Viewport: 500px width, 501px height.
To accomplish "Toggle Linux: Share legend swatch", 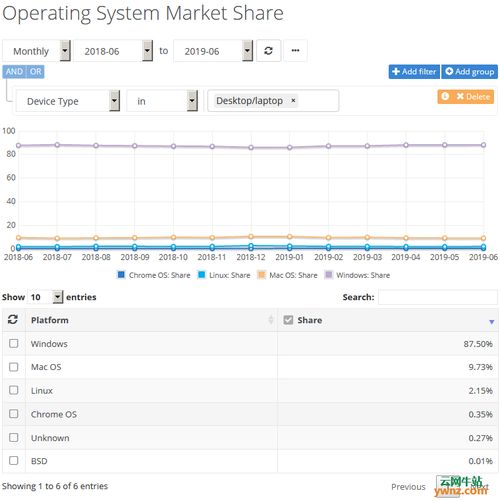I will point(201,275).
